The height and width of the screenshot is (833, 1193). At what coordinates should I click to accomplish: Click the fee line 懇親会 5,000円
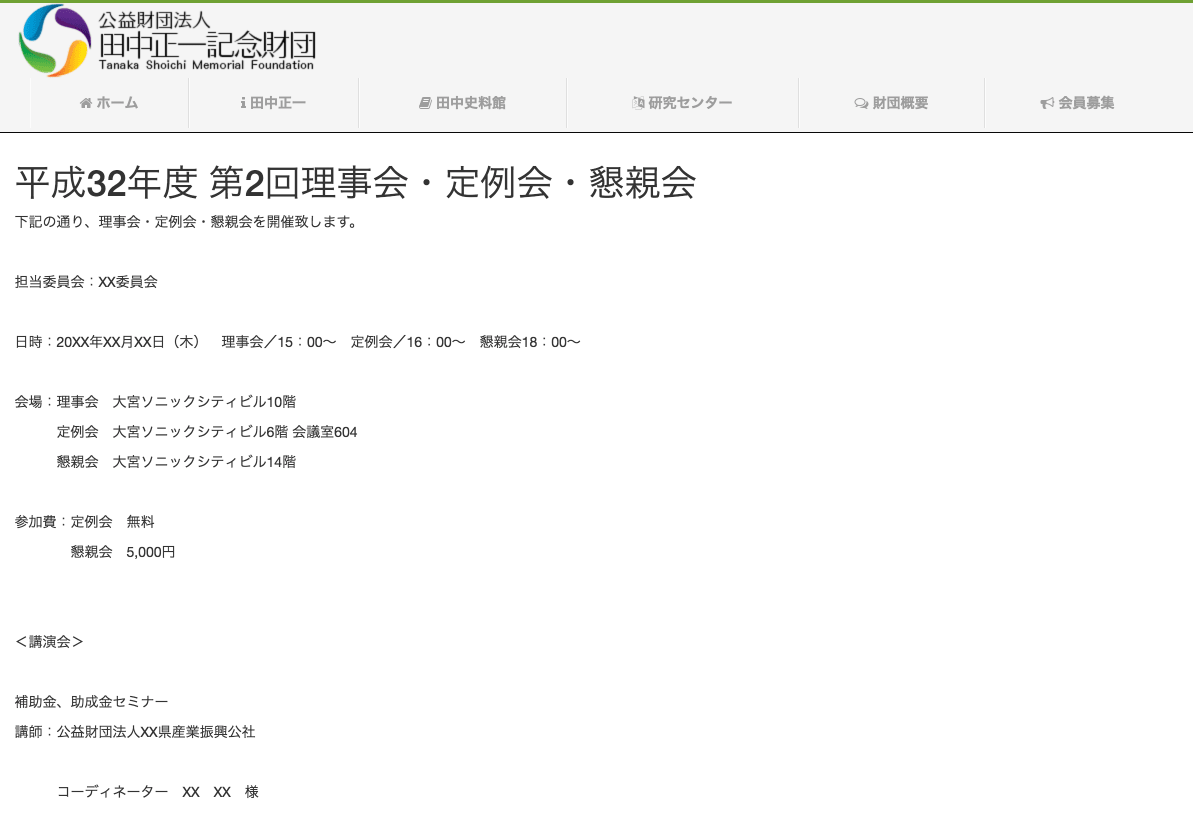(x=123, y=552)
